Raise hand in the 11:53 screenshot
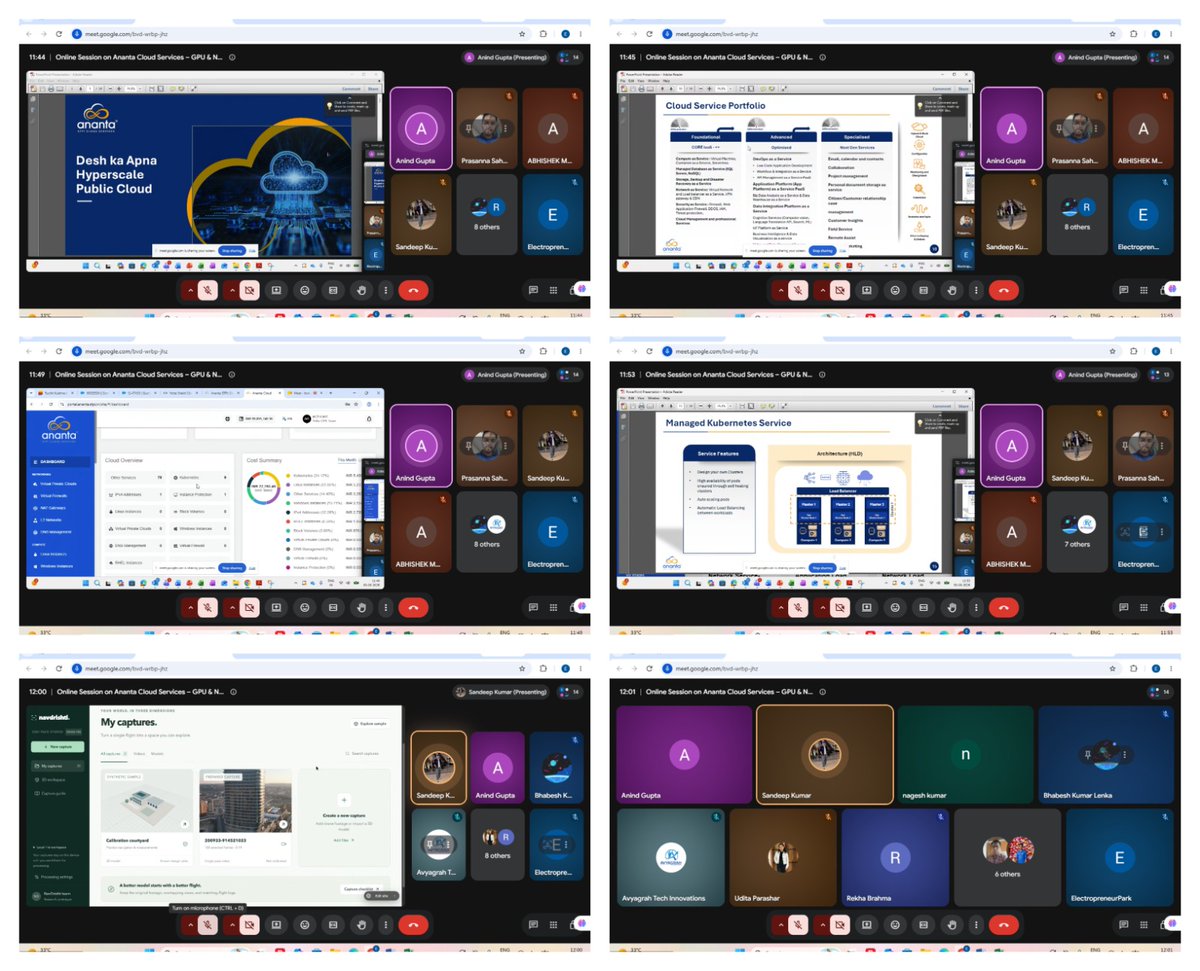Viewport: 1200px width, 971px height. click(x=952, y=608)
